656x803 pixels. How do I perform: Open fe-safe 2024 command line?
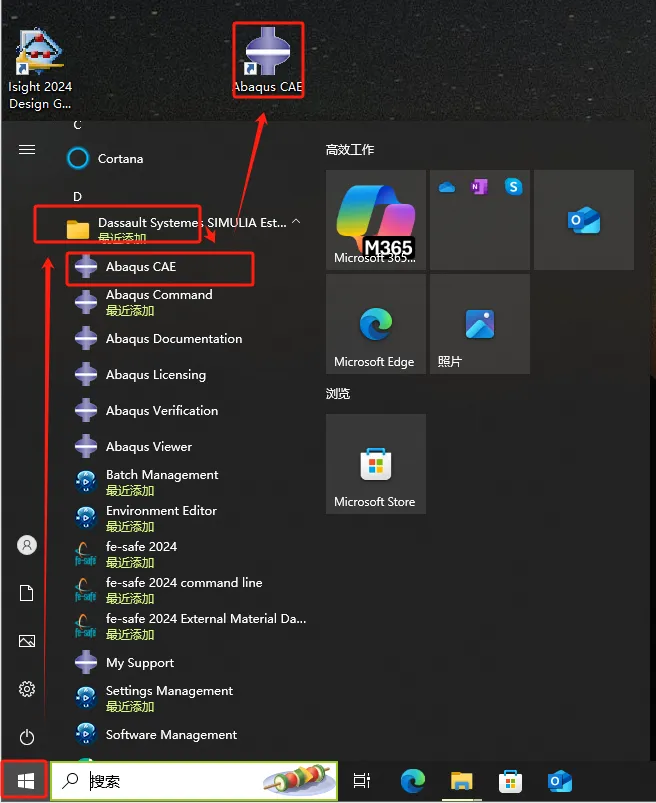[x=187, y=590]
